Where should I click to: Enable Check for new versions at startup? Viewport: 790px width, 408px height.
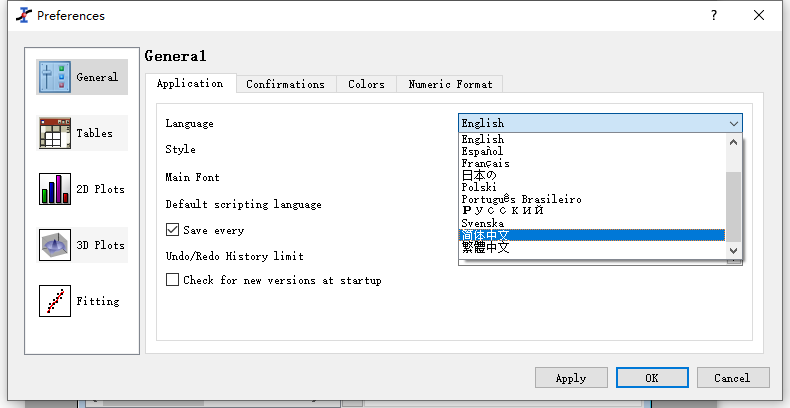click(x=173, y=280)
